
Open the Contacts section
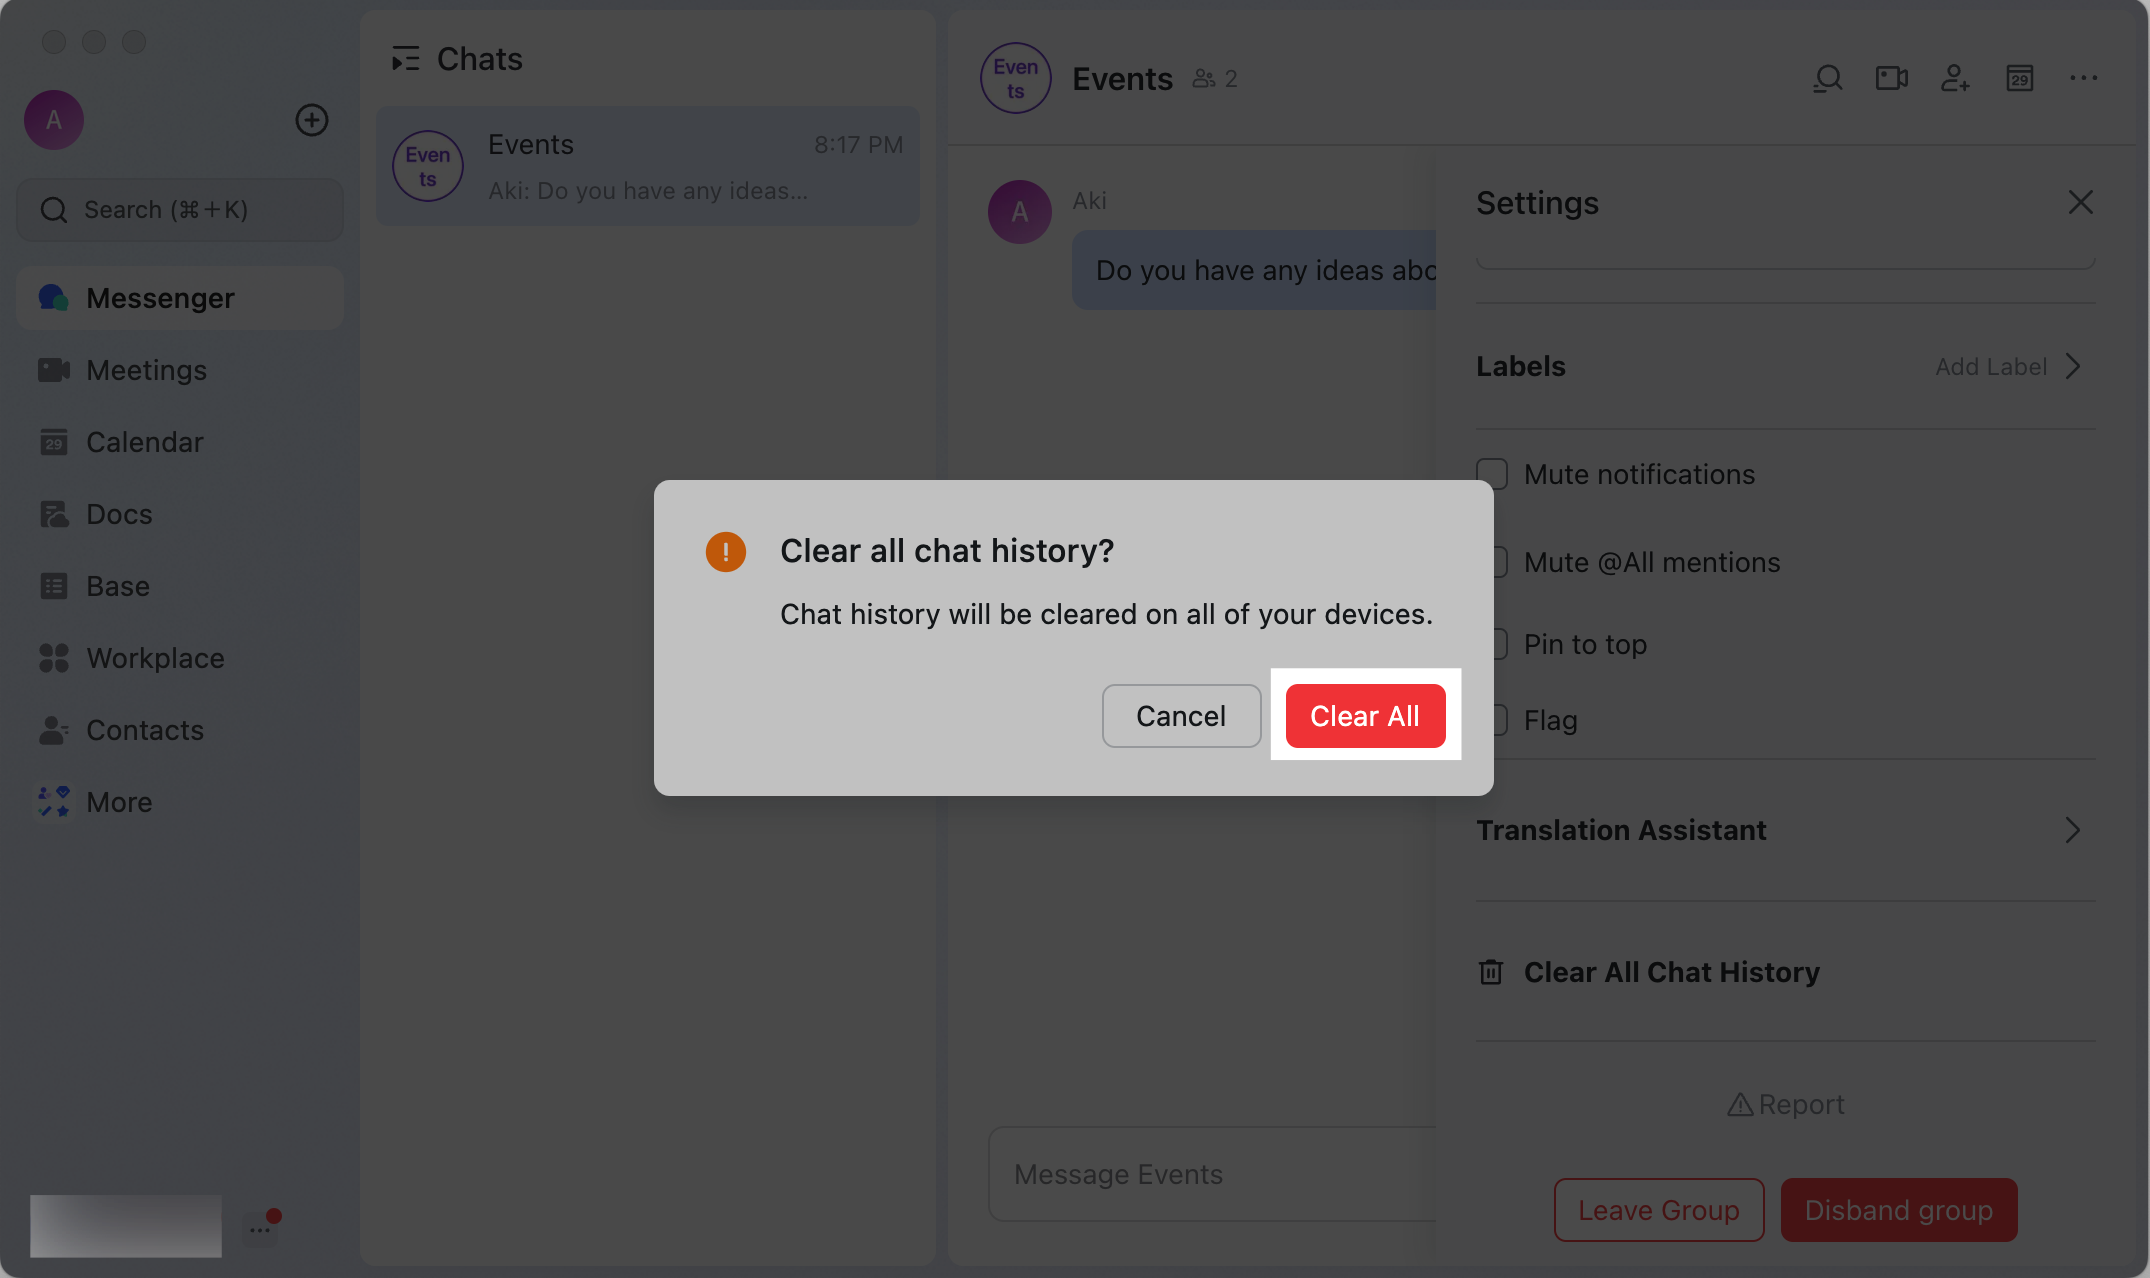point(144,729)
